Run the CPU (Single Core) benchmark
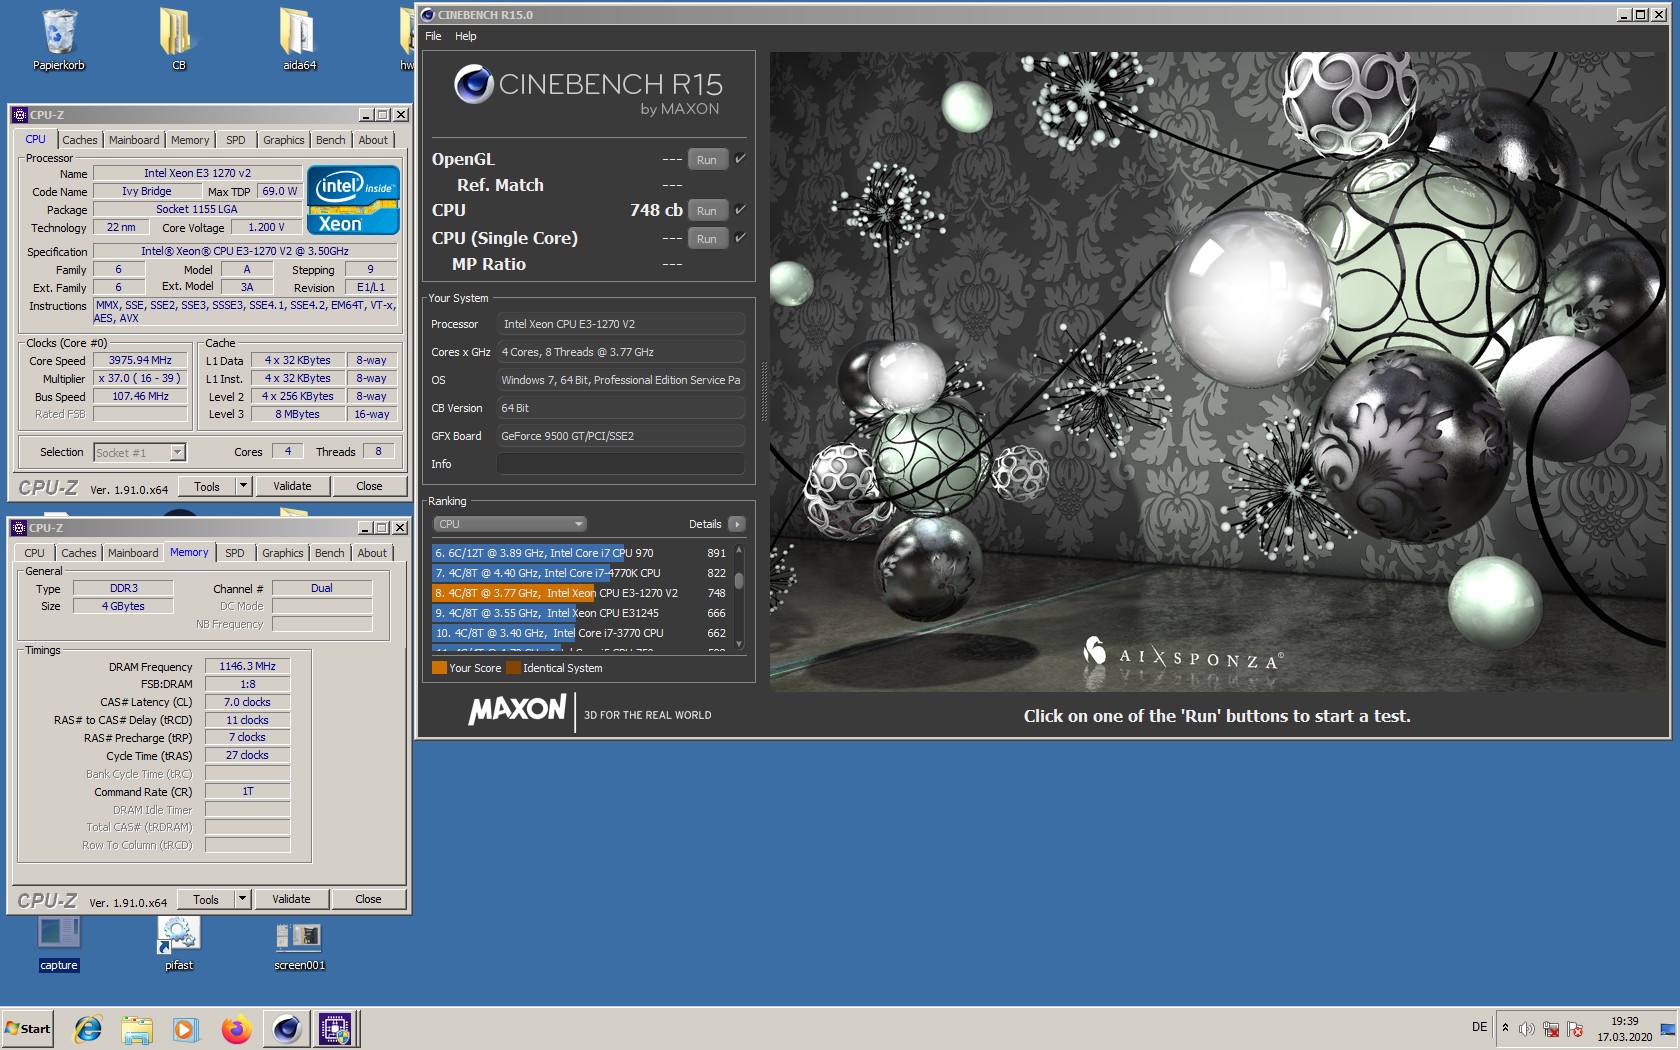The height and width of the screenshot is (1050, 1680). [707, 239]
